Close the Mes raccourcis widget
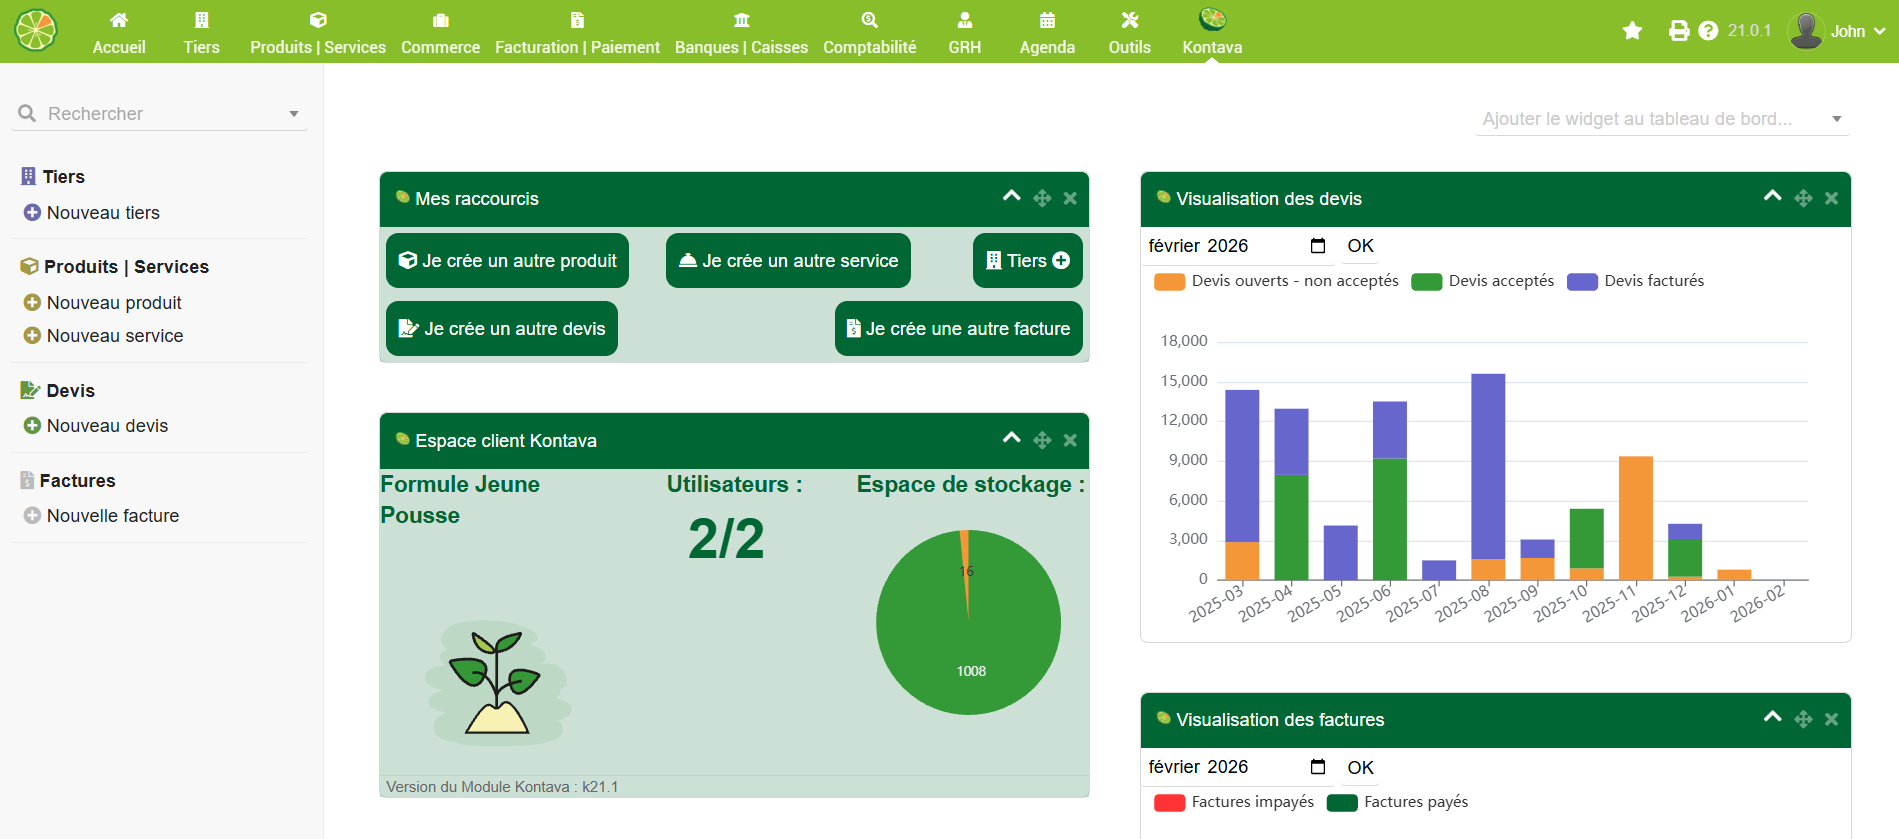The image size is (1899, 839). [1070, 198]
